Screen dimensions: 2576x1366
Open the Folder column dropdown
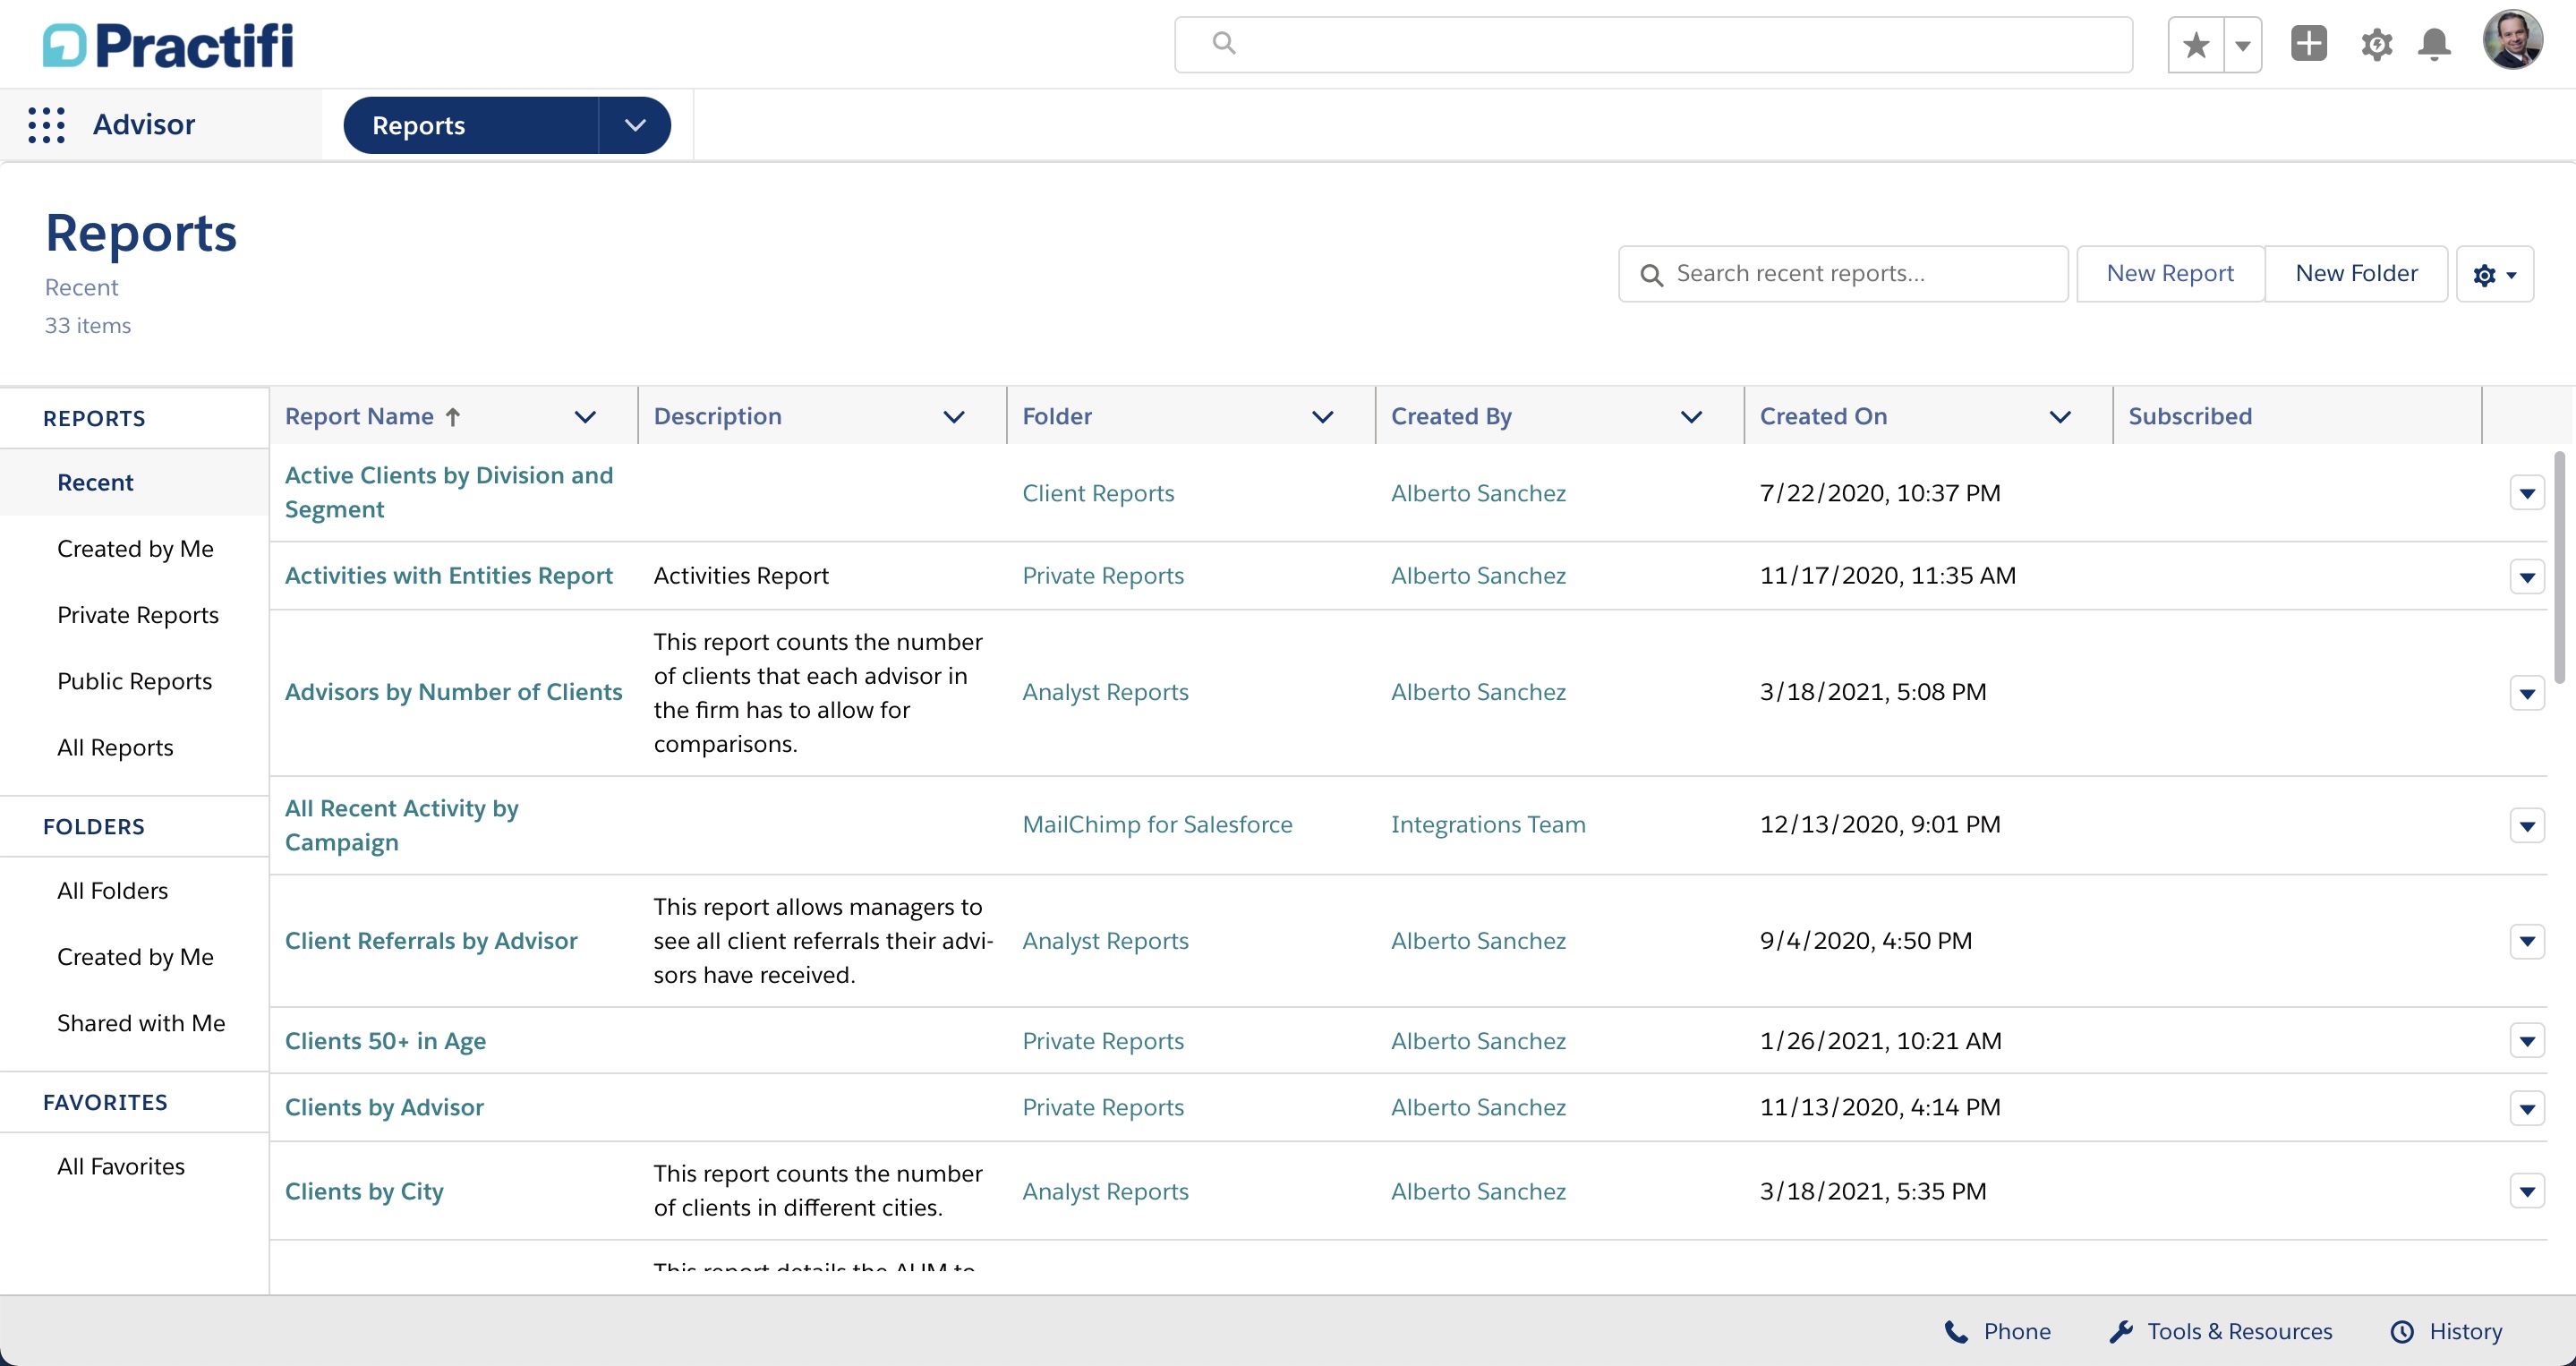pos(1323,416)
